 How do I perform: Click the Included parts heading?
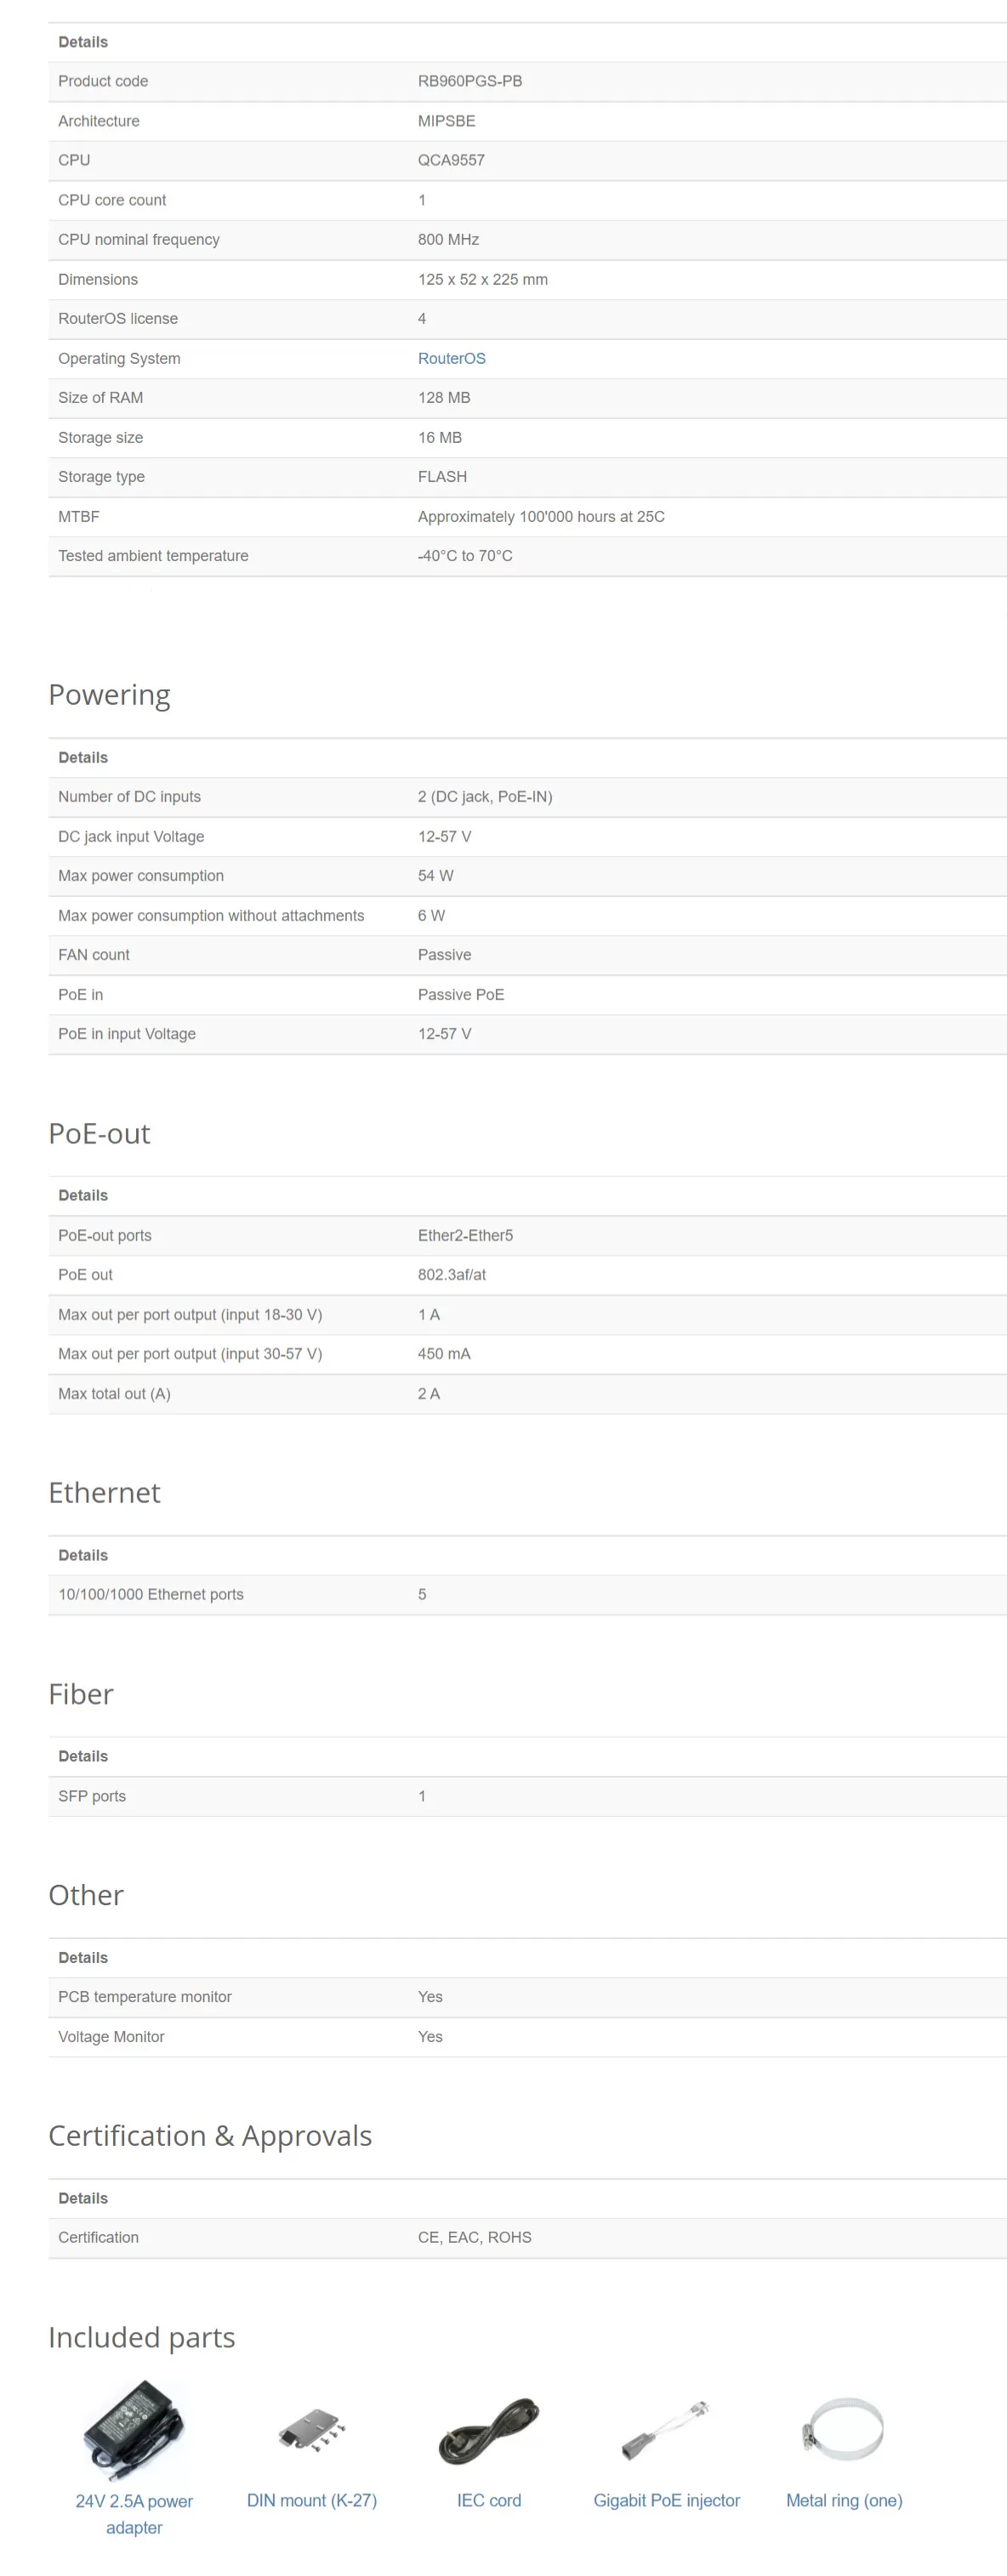point(142,2337)
